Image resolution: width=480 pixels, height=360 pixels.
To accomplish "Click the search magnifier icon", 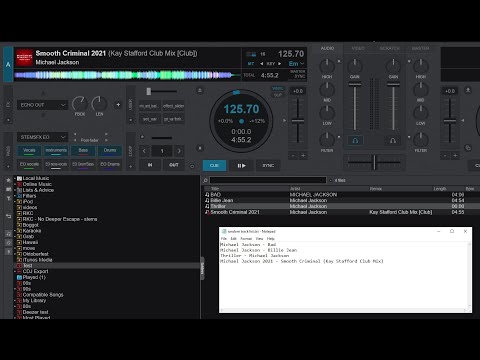I will coord(205,180).
